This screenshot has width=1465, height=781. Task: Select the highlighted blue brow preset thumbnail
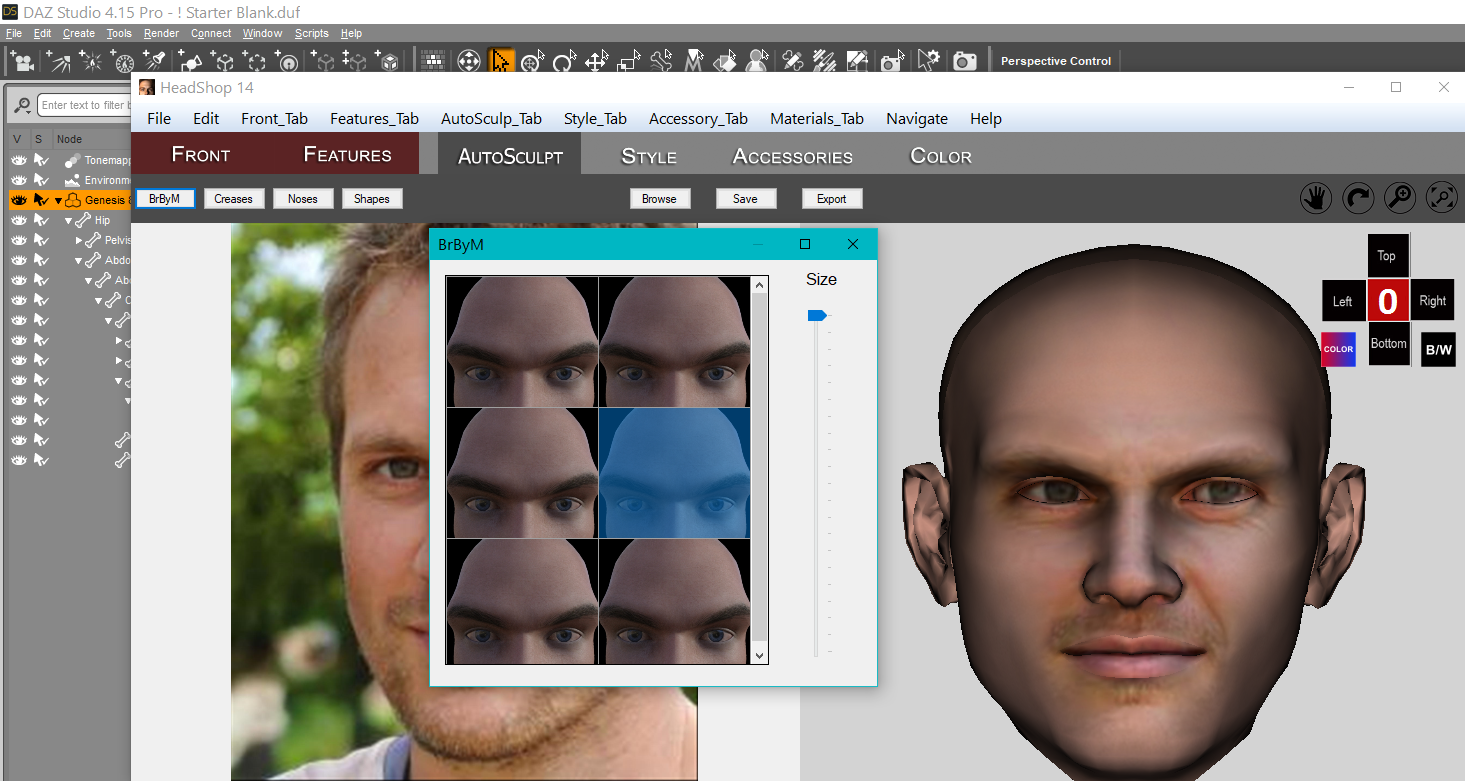(674, 473)
